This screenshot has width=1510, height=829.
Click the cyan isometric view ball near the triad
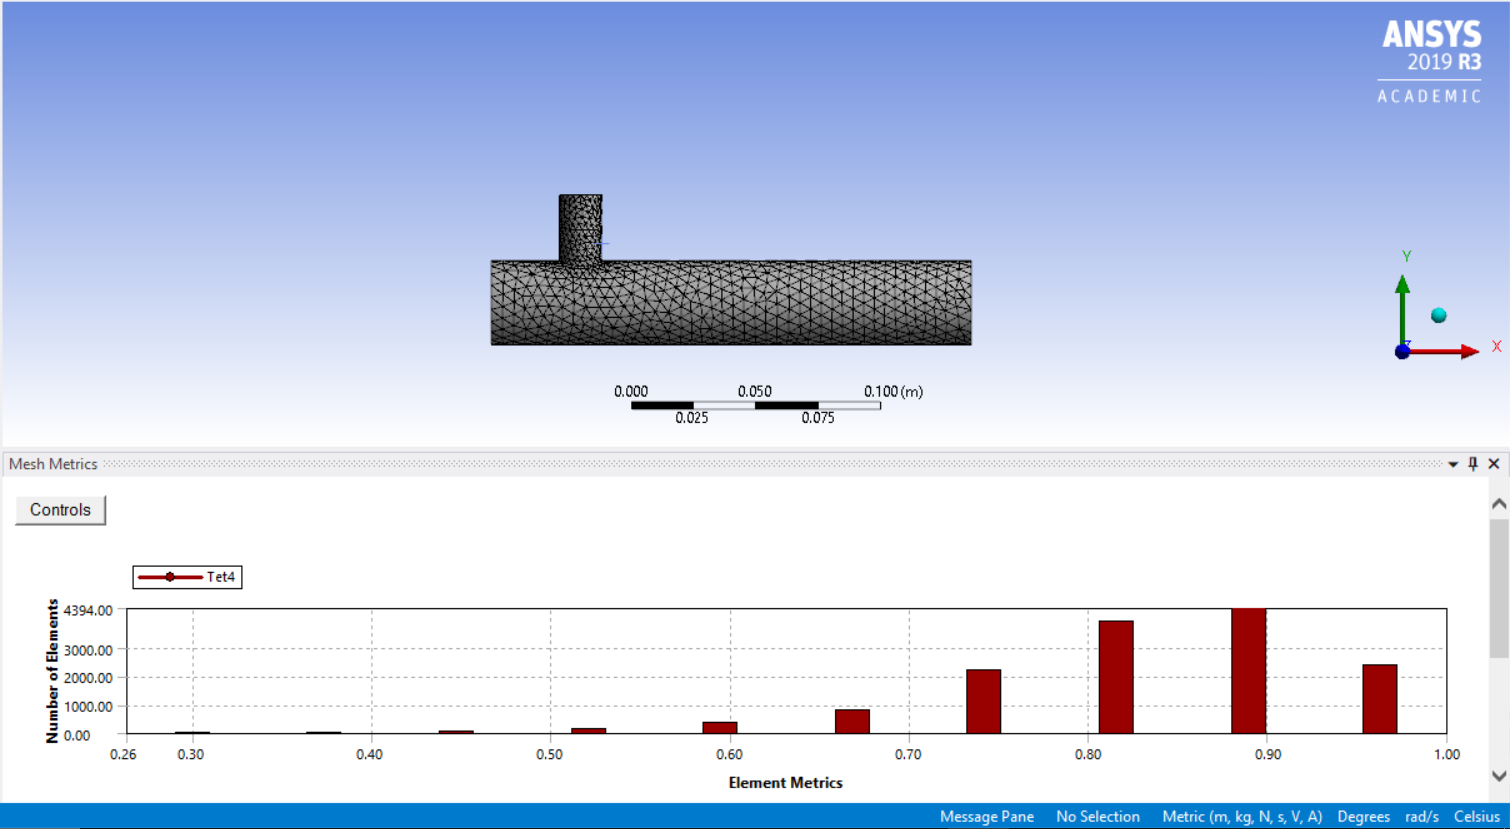pos(1439,315)
